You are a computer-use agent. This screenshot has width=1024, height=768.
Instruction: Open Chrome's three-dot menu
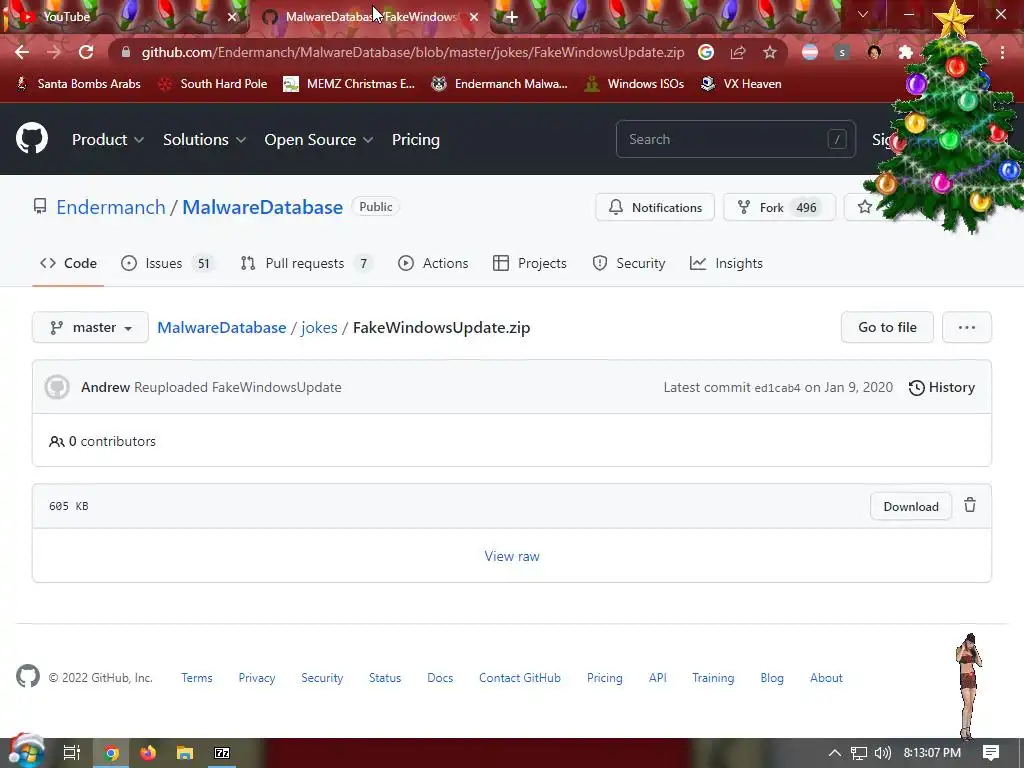coord(1002,52)
